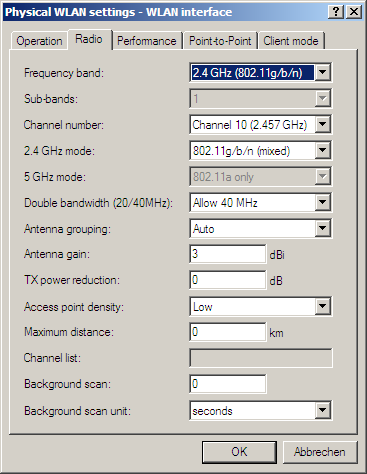
Task: Click the help question mark button
Action: (x=336, y=12)
